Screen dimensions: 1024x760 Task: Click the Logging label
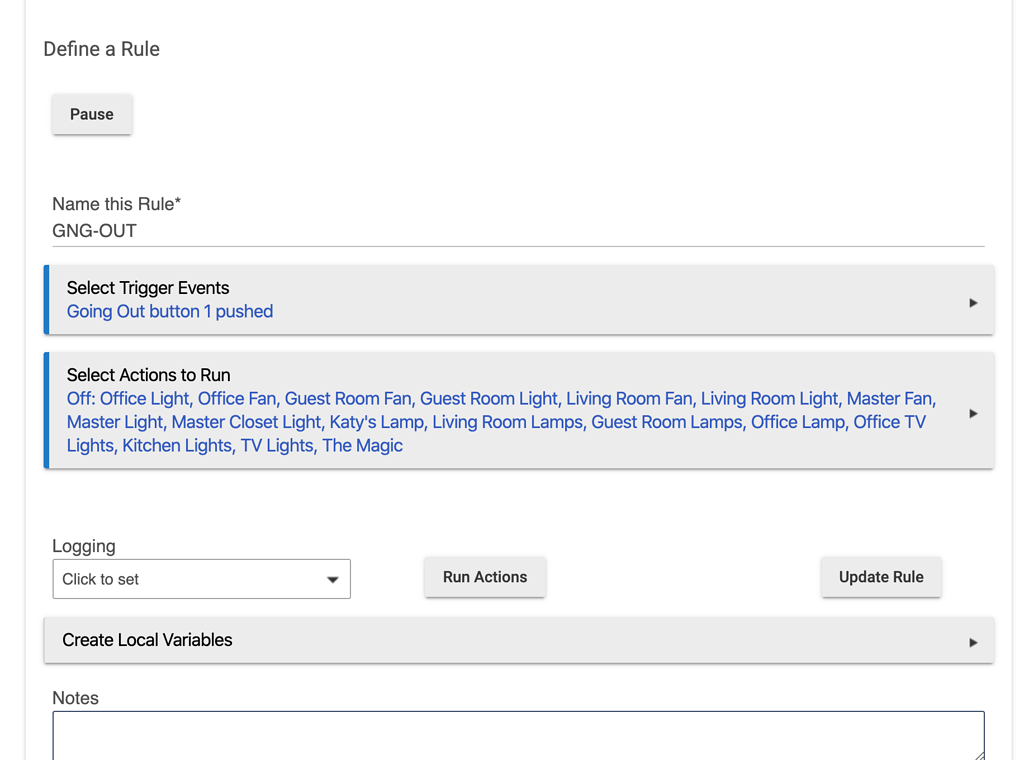coord(84,546)
